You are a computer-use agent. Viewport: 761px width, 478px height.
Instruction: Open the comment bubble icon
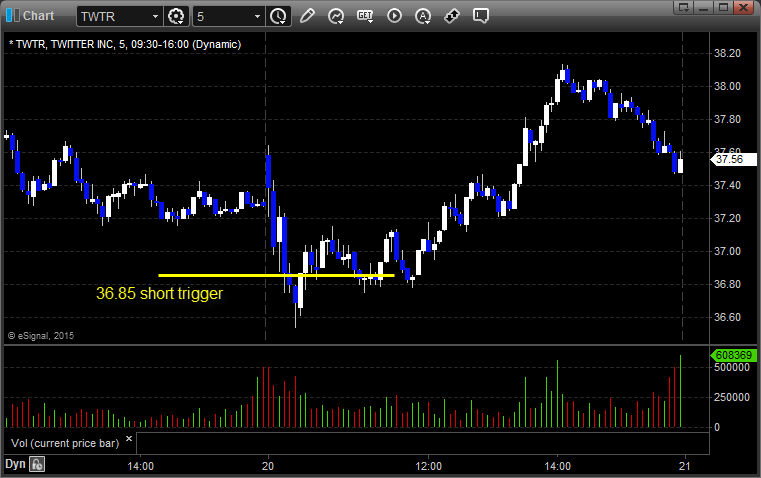click(480, 16)
